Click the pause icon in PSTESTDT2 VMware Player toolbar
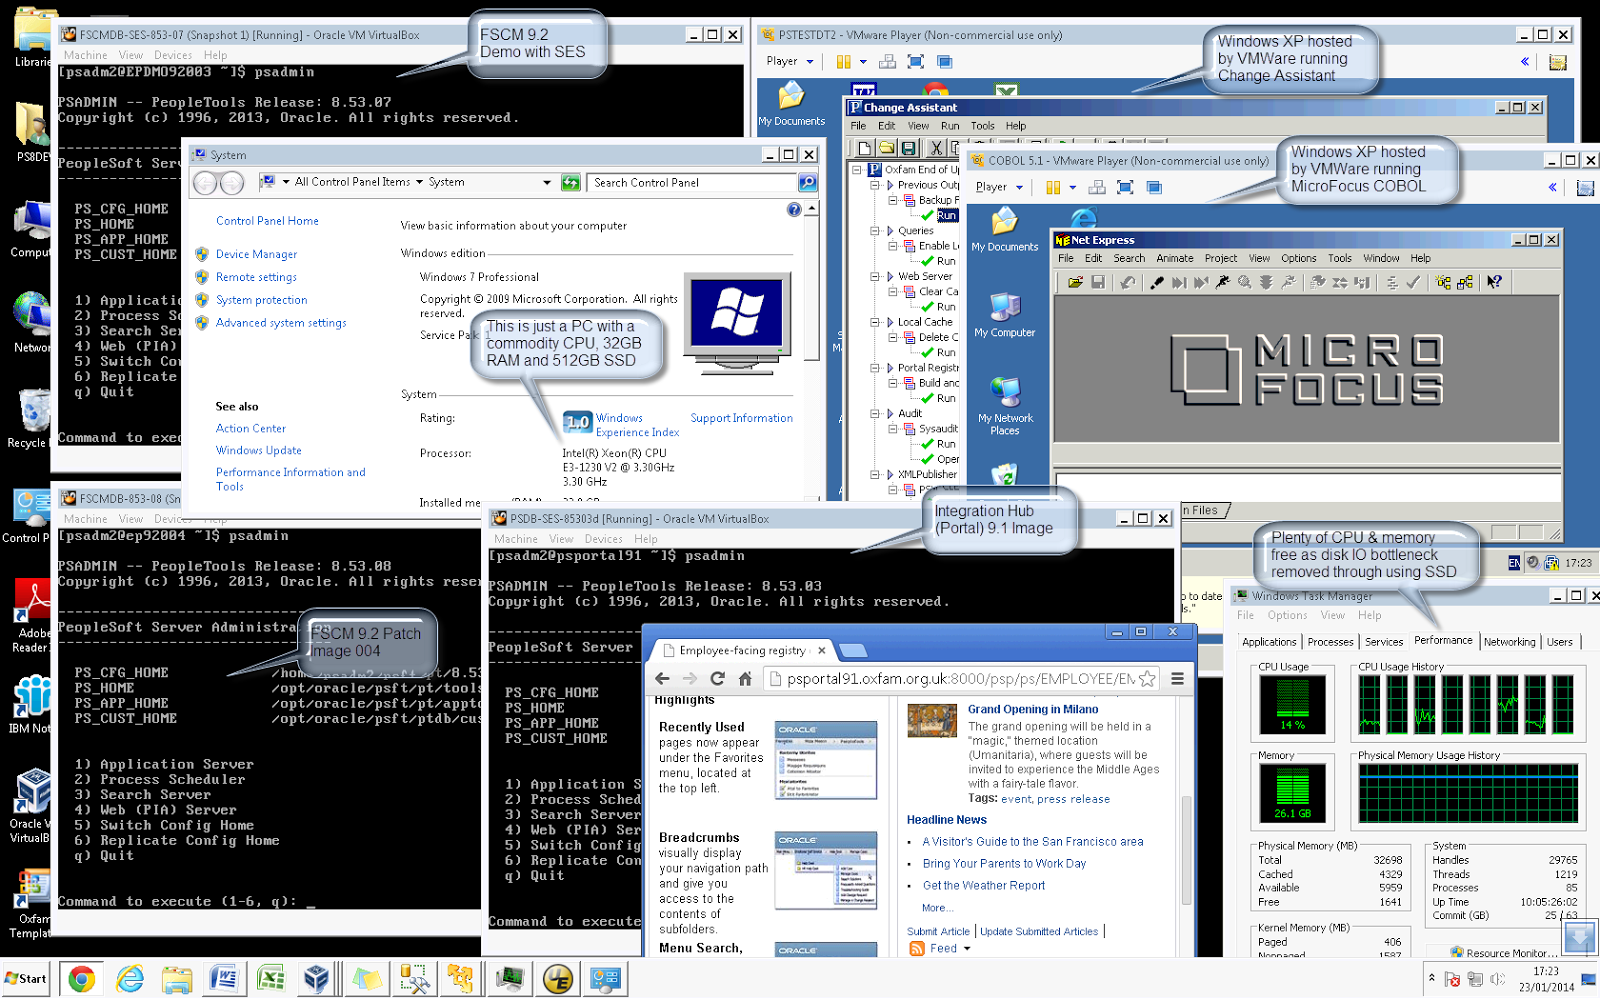The height and width of the screenshot is (1000, 1600). point(843,62)
